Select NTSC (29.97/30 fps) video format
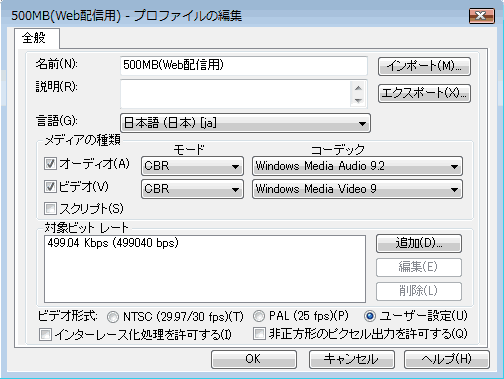This screenshot has width=504, height=379. (x=113, y=317)
